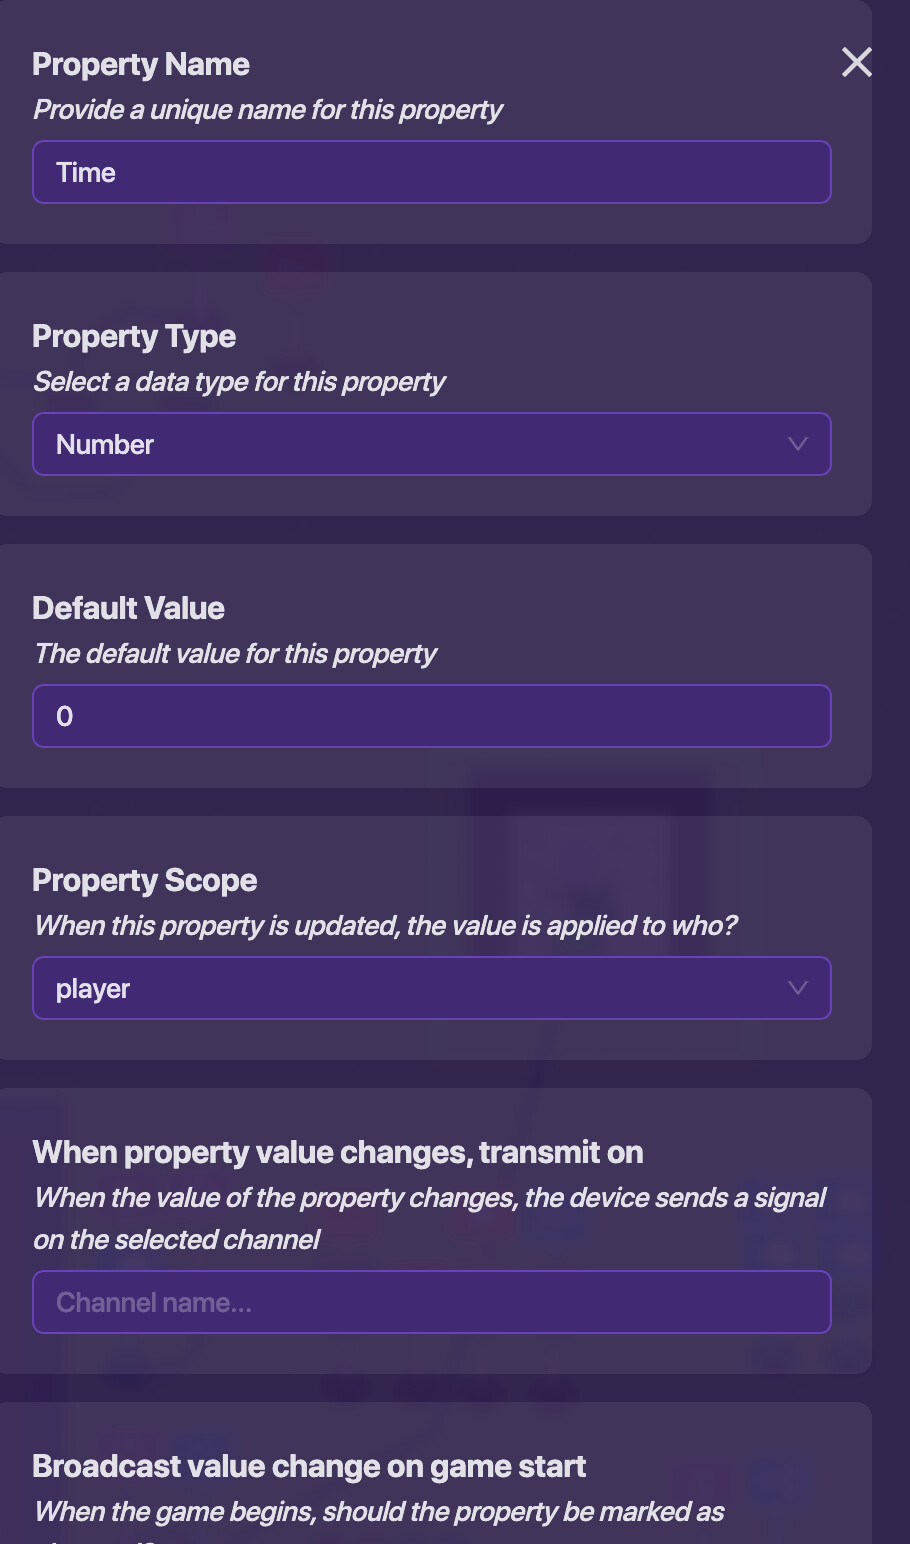The width and height of the screenshot is (910, 1544).
Task: Click the chevron arrow in Property Scope
Action: click(x=797, y=988)
